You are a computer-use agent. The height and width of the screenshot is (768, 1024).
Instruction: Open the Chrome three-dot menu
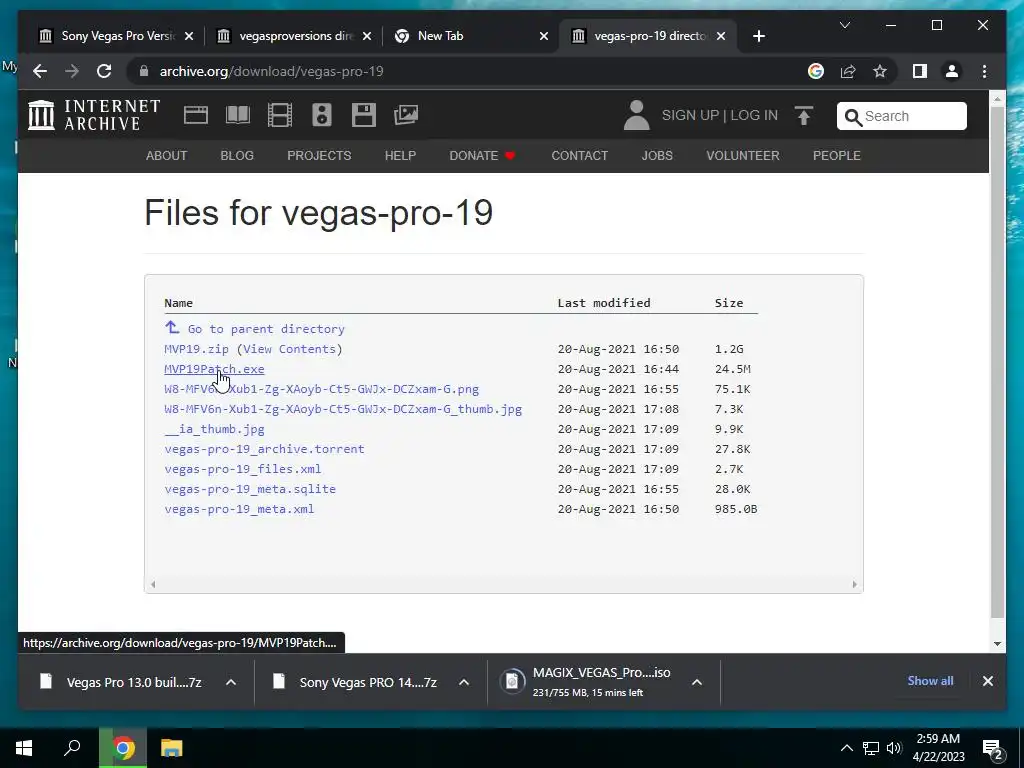tap(984, 71)
